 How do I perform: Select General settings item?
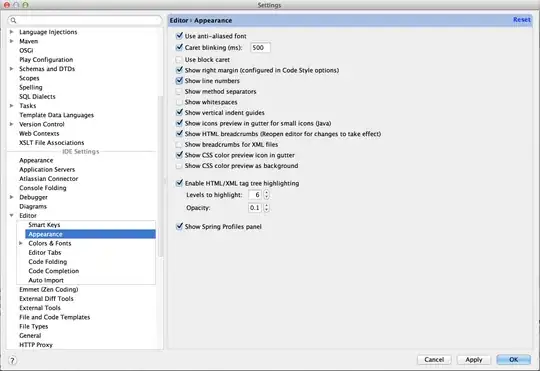pos(30,336)
